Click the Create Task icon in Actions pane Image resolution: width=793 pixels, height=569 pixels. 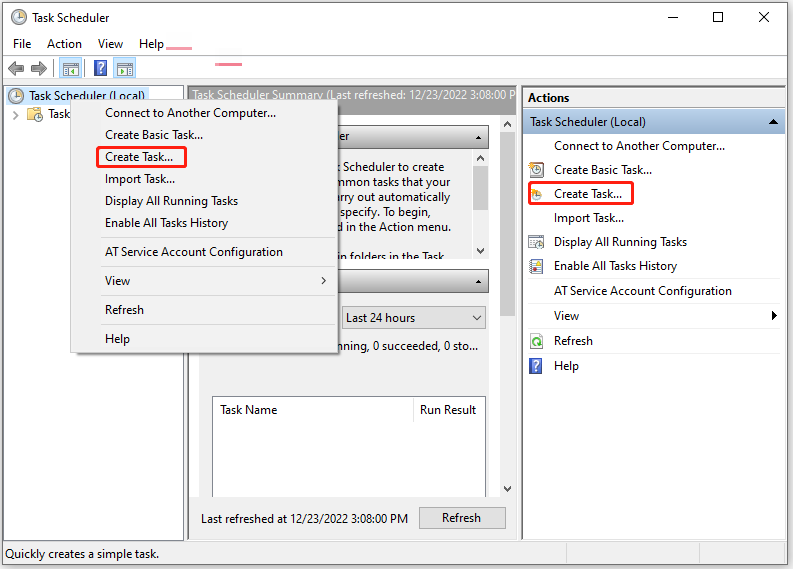tap(536, 194)
